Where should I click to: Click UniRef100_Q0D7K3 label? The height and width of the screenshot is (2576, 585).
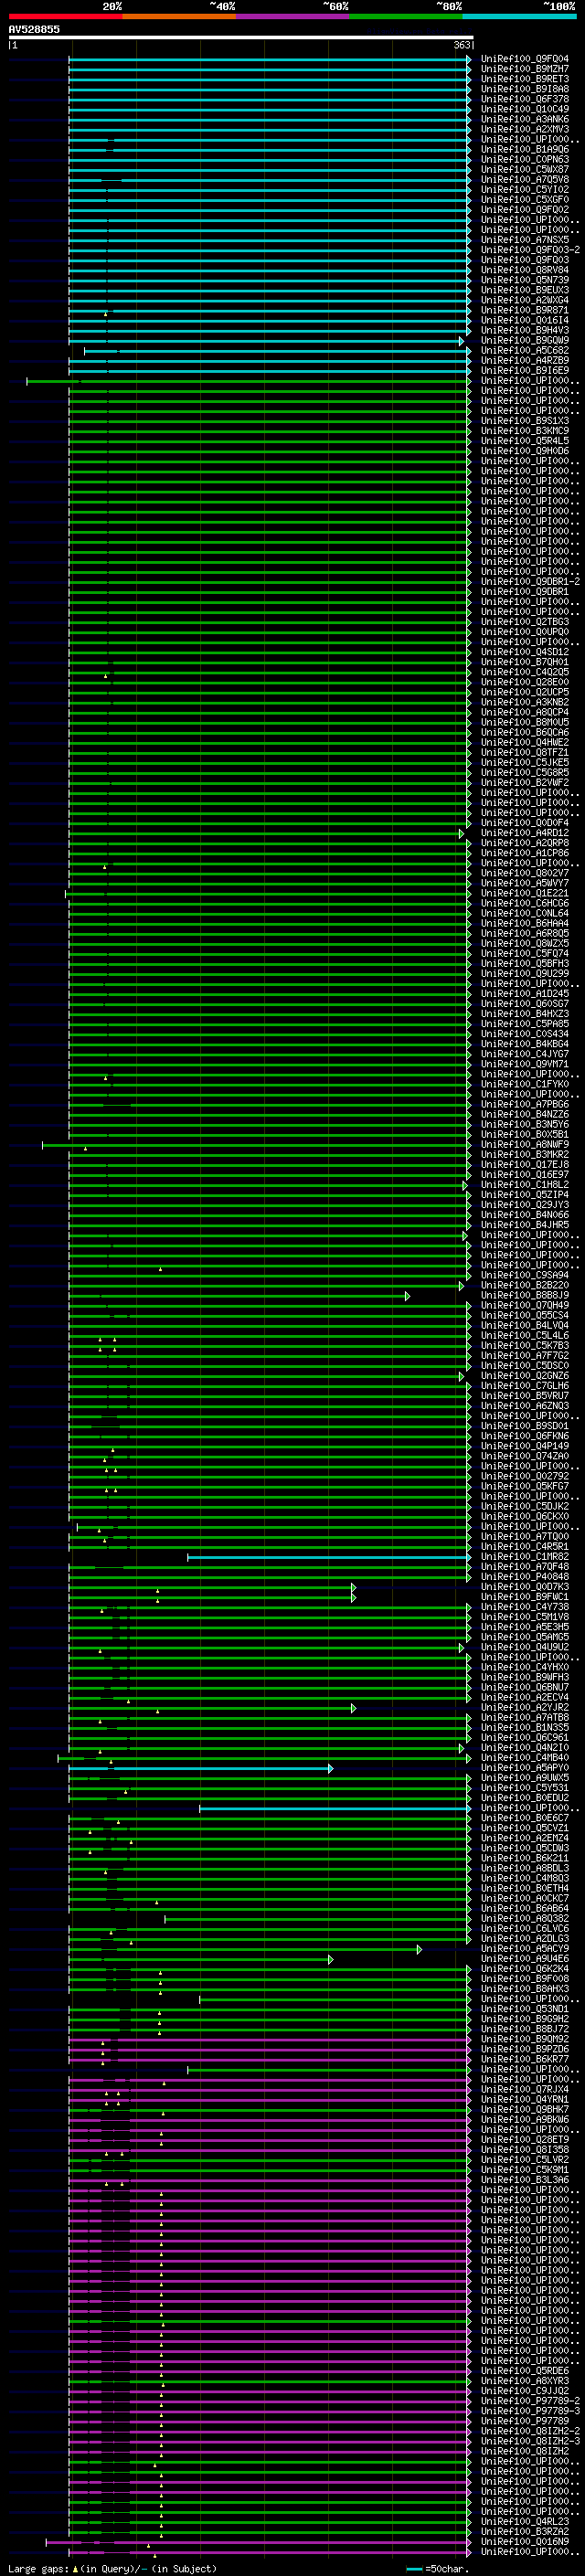point(524,1587)
